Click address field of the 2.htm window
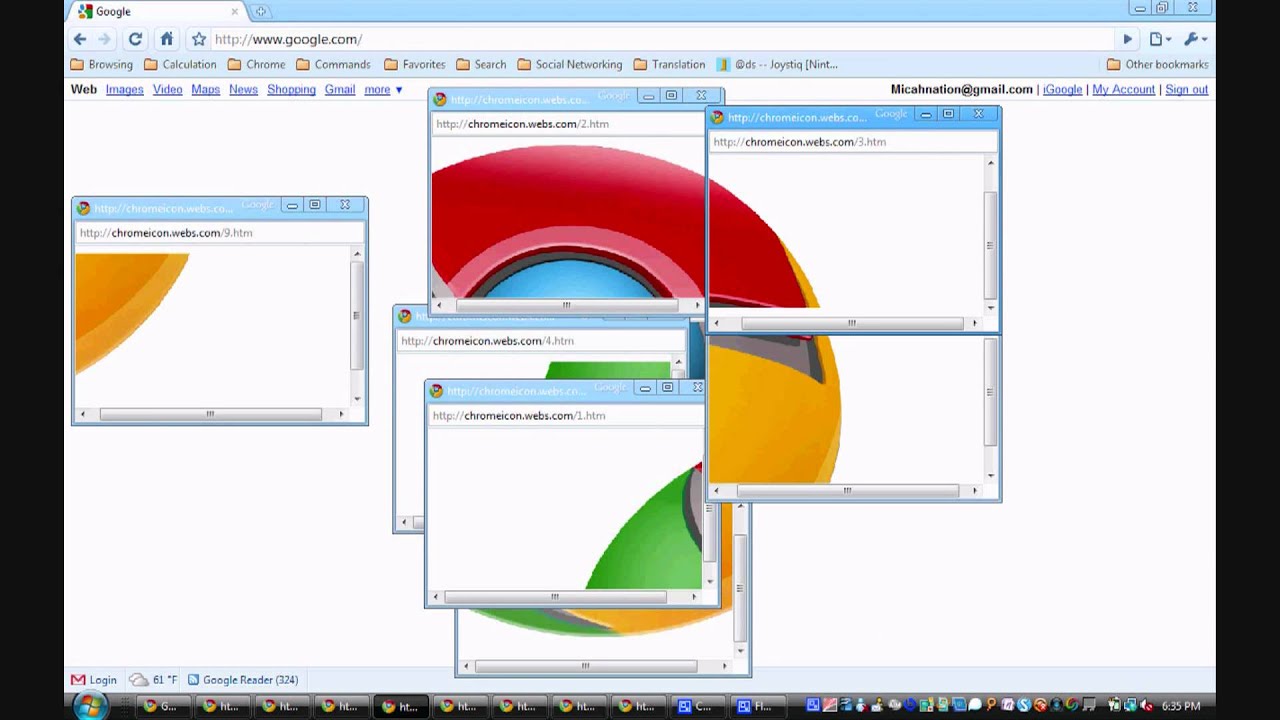The height and width of the screenshot is (720, 1280). pos(568,124)
